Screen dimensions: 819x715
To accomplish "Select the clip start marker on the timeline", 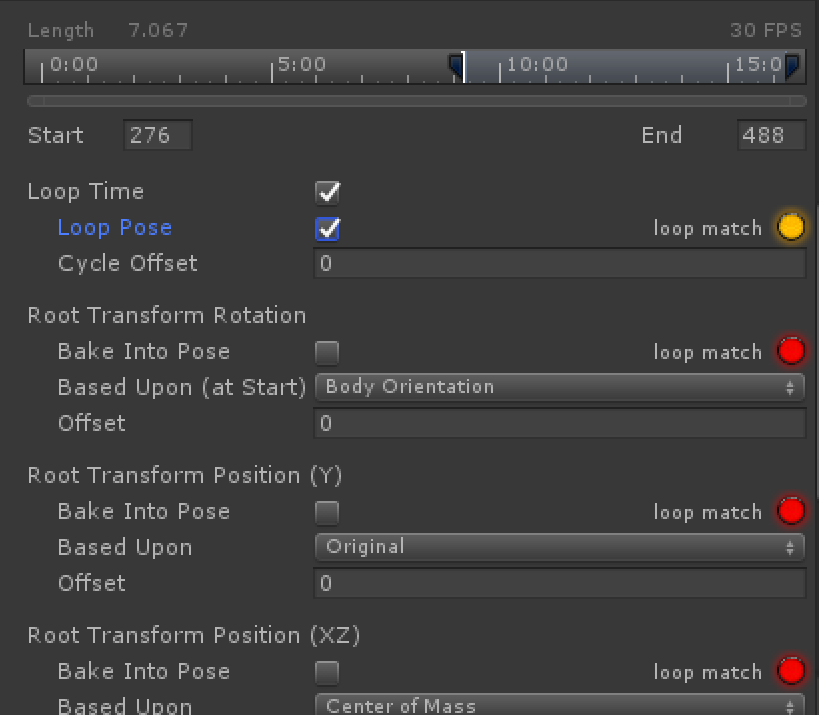I will pos(457,66).
